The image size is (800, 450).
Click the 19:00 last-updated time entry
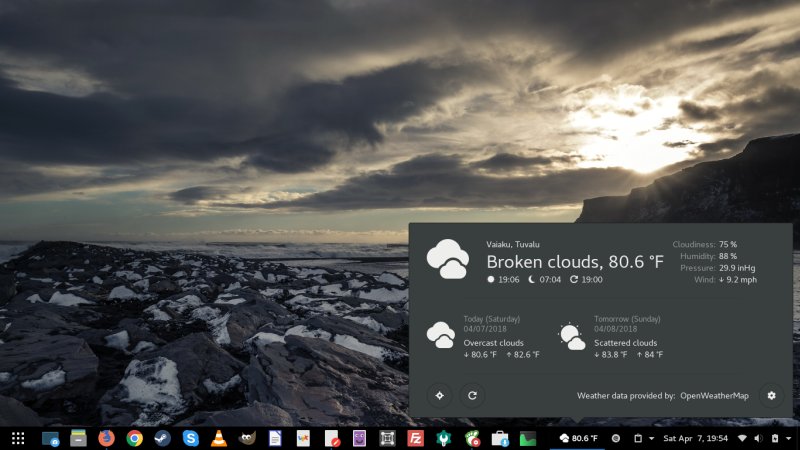(x=586, y=280)
